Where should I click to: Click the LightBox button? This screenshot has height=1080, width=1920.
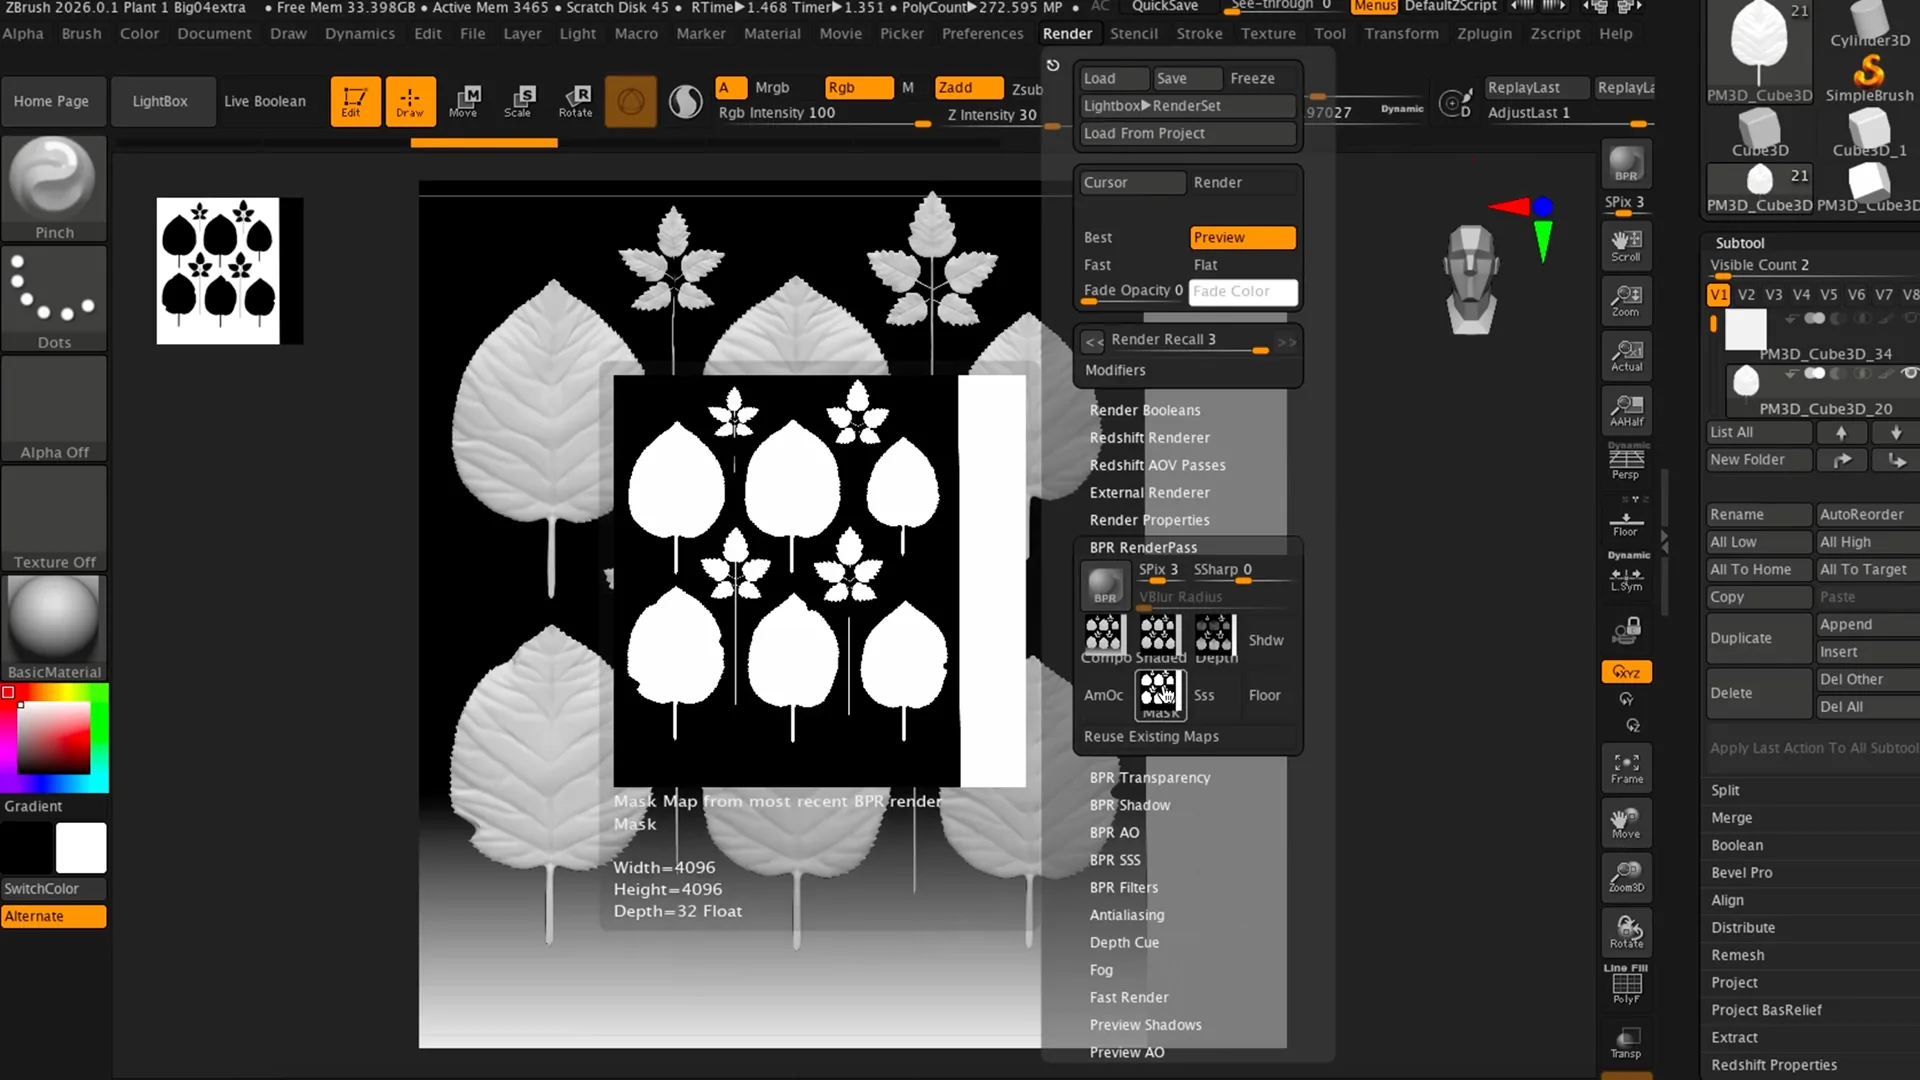coord(160,101)
